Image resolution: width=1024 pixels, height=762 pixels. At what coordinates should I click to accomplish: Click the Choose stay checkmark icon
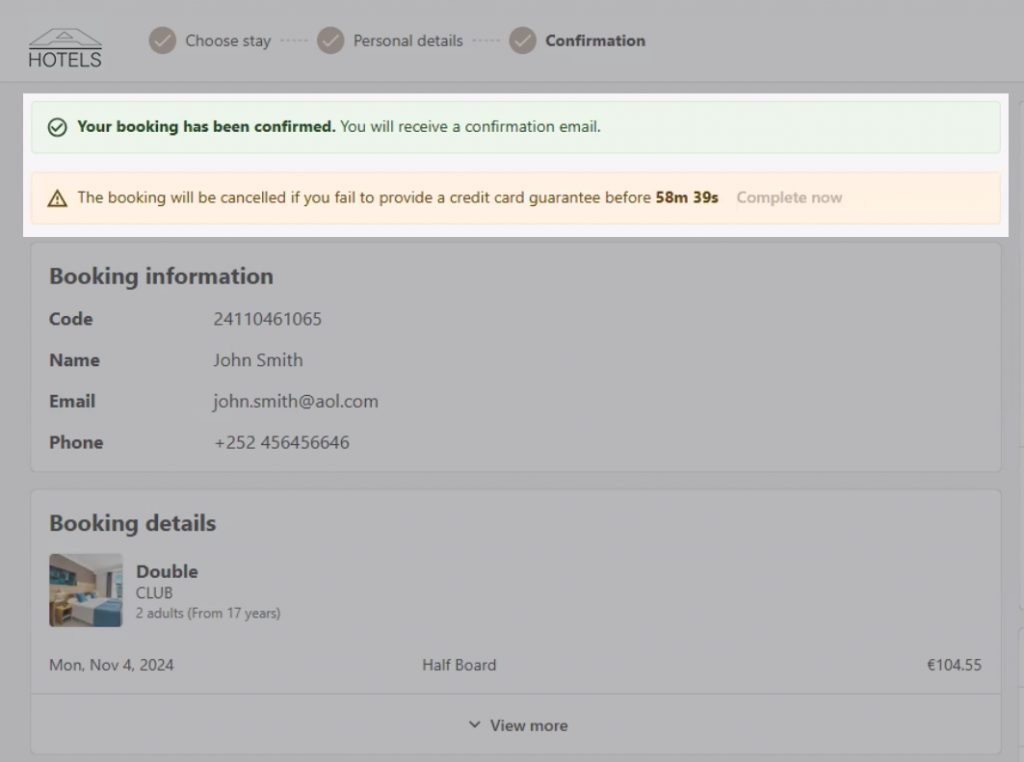162,41
